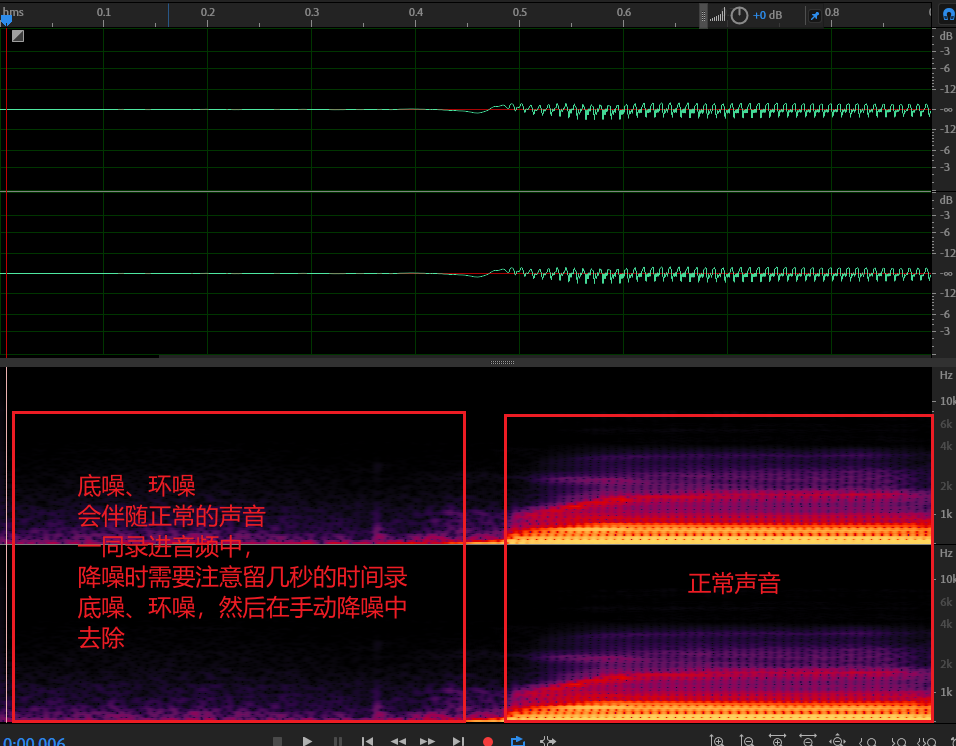Click the HUD volume level bars icon
956x746 pixels.
[x=718, y=15]
